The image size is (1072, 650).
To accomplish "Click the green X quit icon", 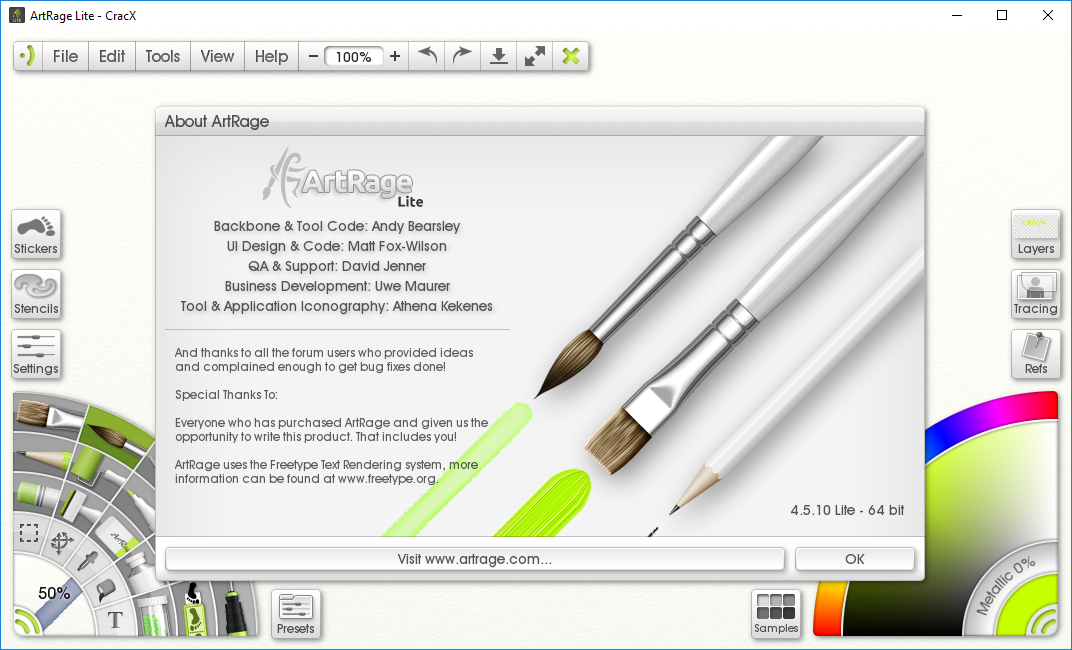I will point(571,56).
